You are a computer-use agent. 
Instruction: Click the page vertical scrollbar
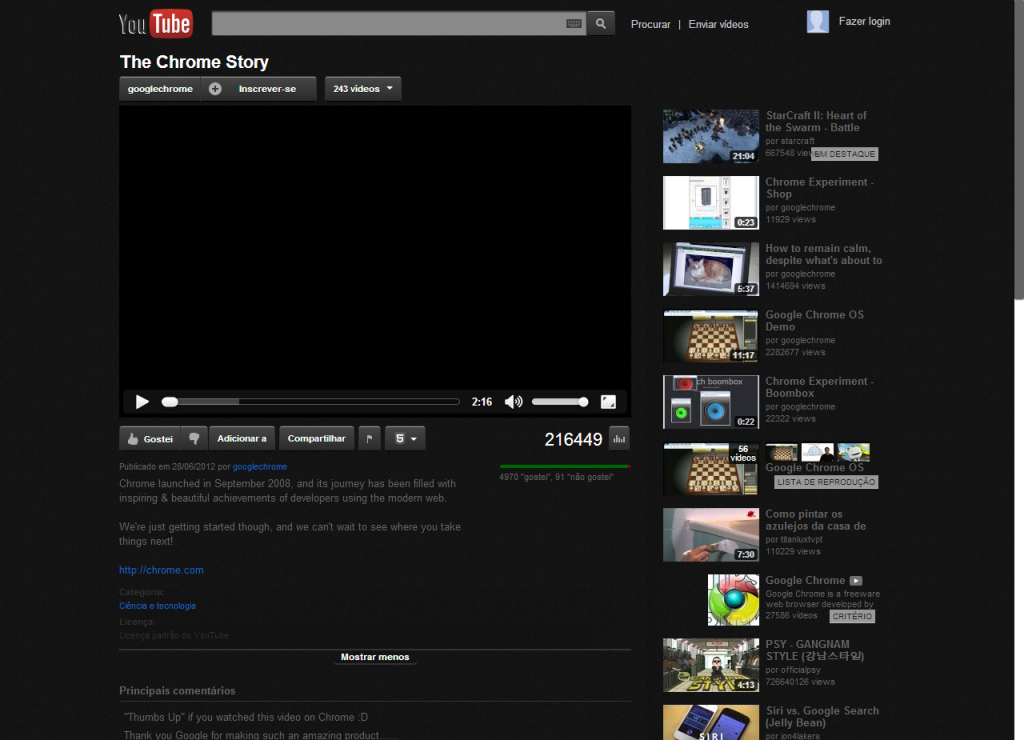tap(1018, 150)
